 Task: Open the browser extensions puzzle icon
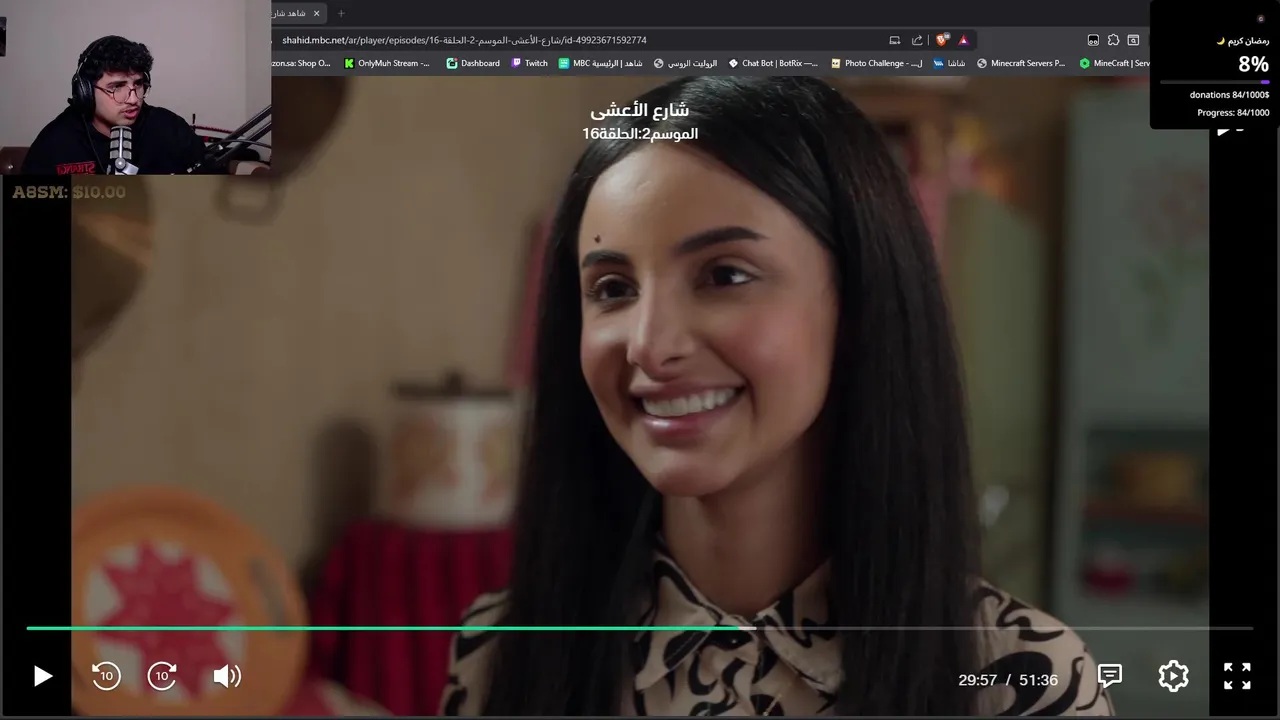(x=1113, y=40)
